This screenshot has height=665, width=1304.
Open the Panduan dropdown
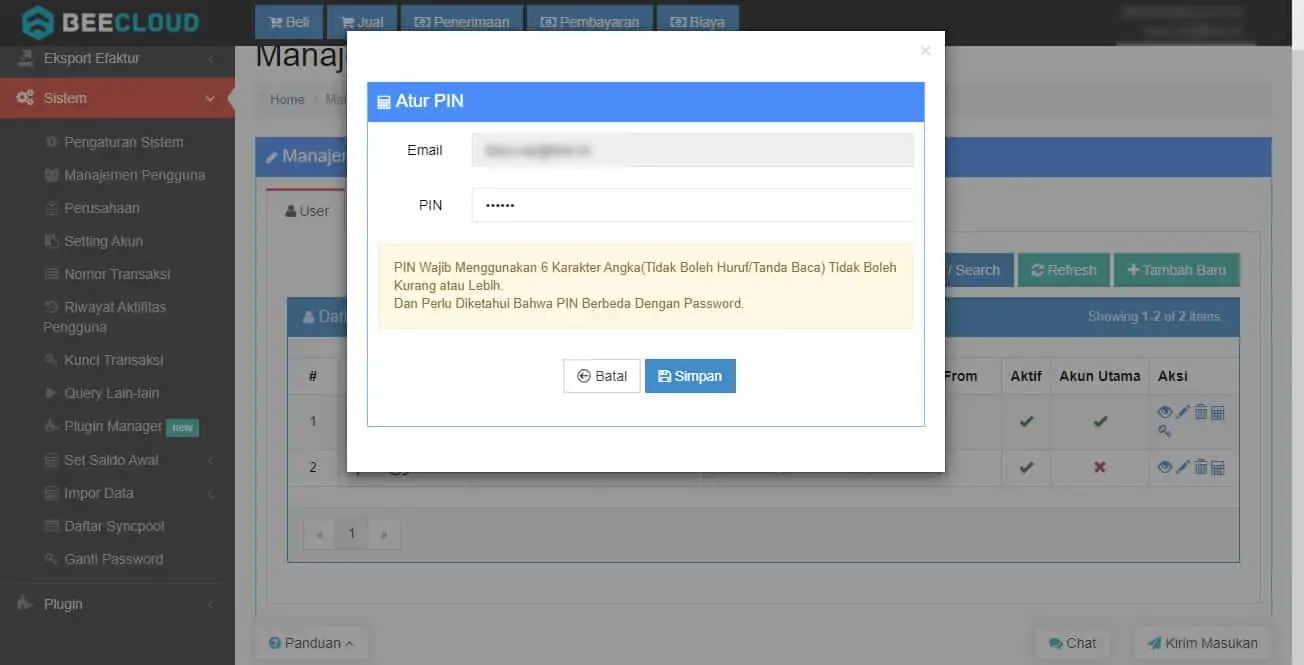click(312, 643)
